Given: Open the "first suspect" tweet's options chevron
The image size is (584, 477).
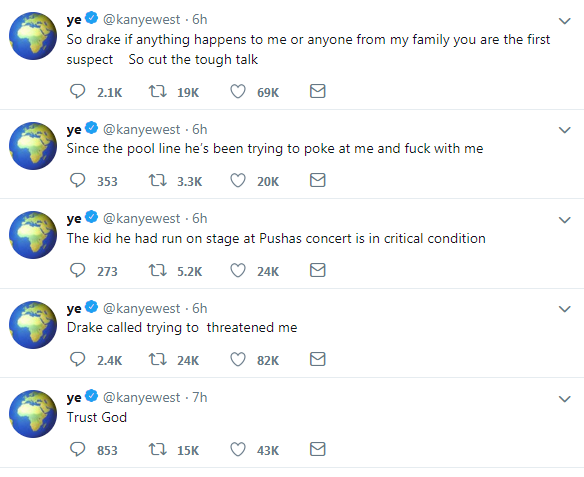Looking at the screenshot, I should [x=565, y=21].
